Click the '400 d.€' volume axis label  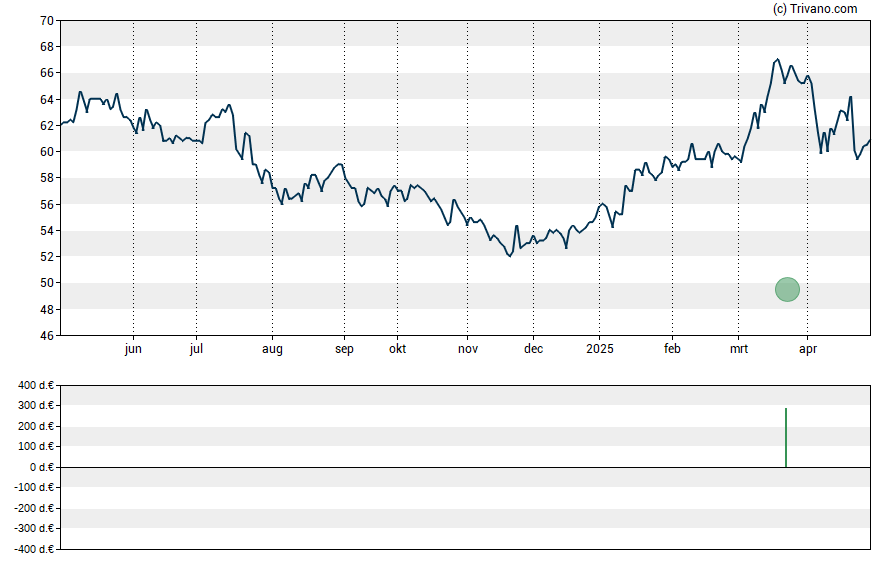pos(36,386)
